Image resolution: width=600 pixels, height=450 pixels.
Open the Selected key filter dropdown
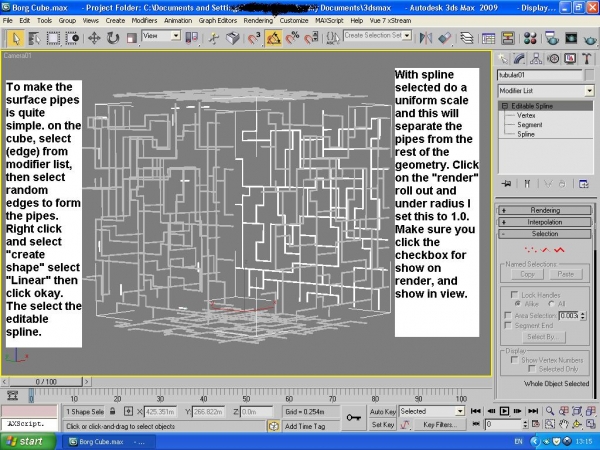click(460, 411)
